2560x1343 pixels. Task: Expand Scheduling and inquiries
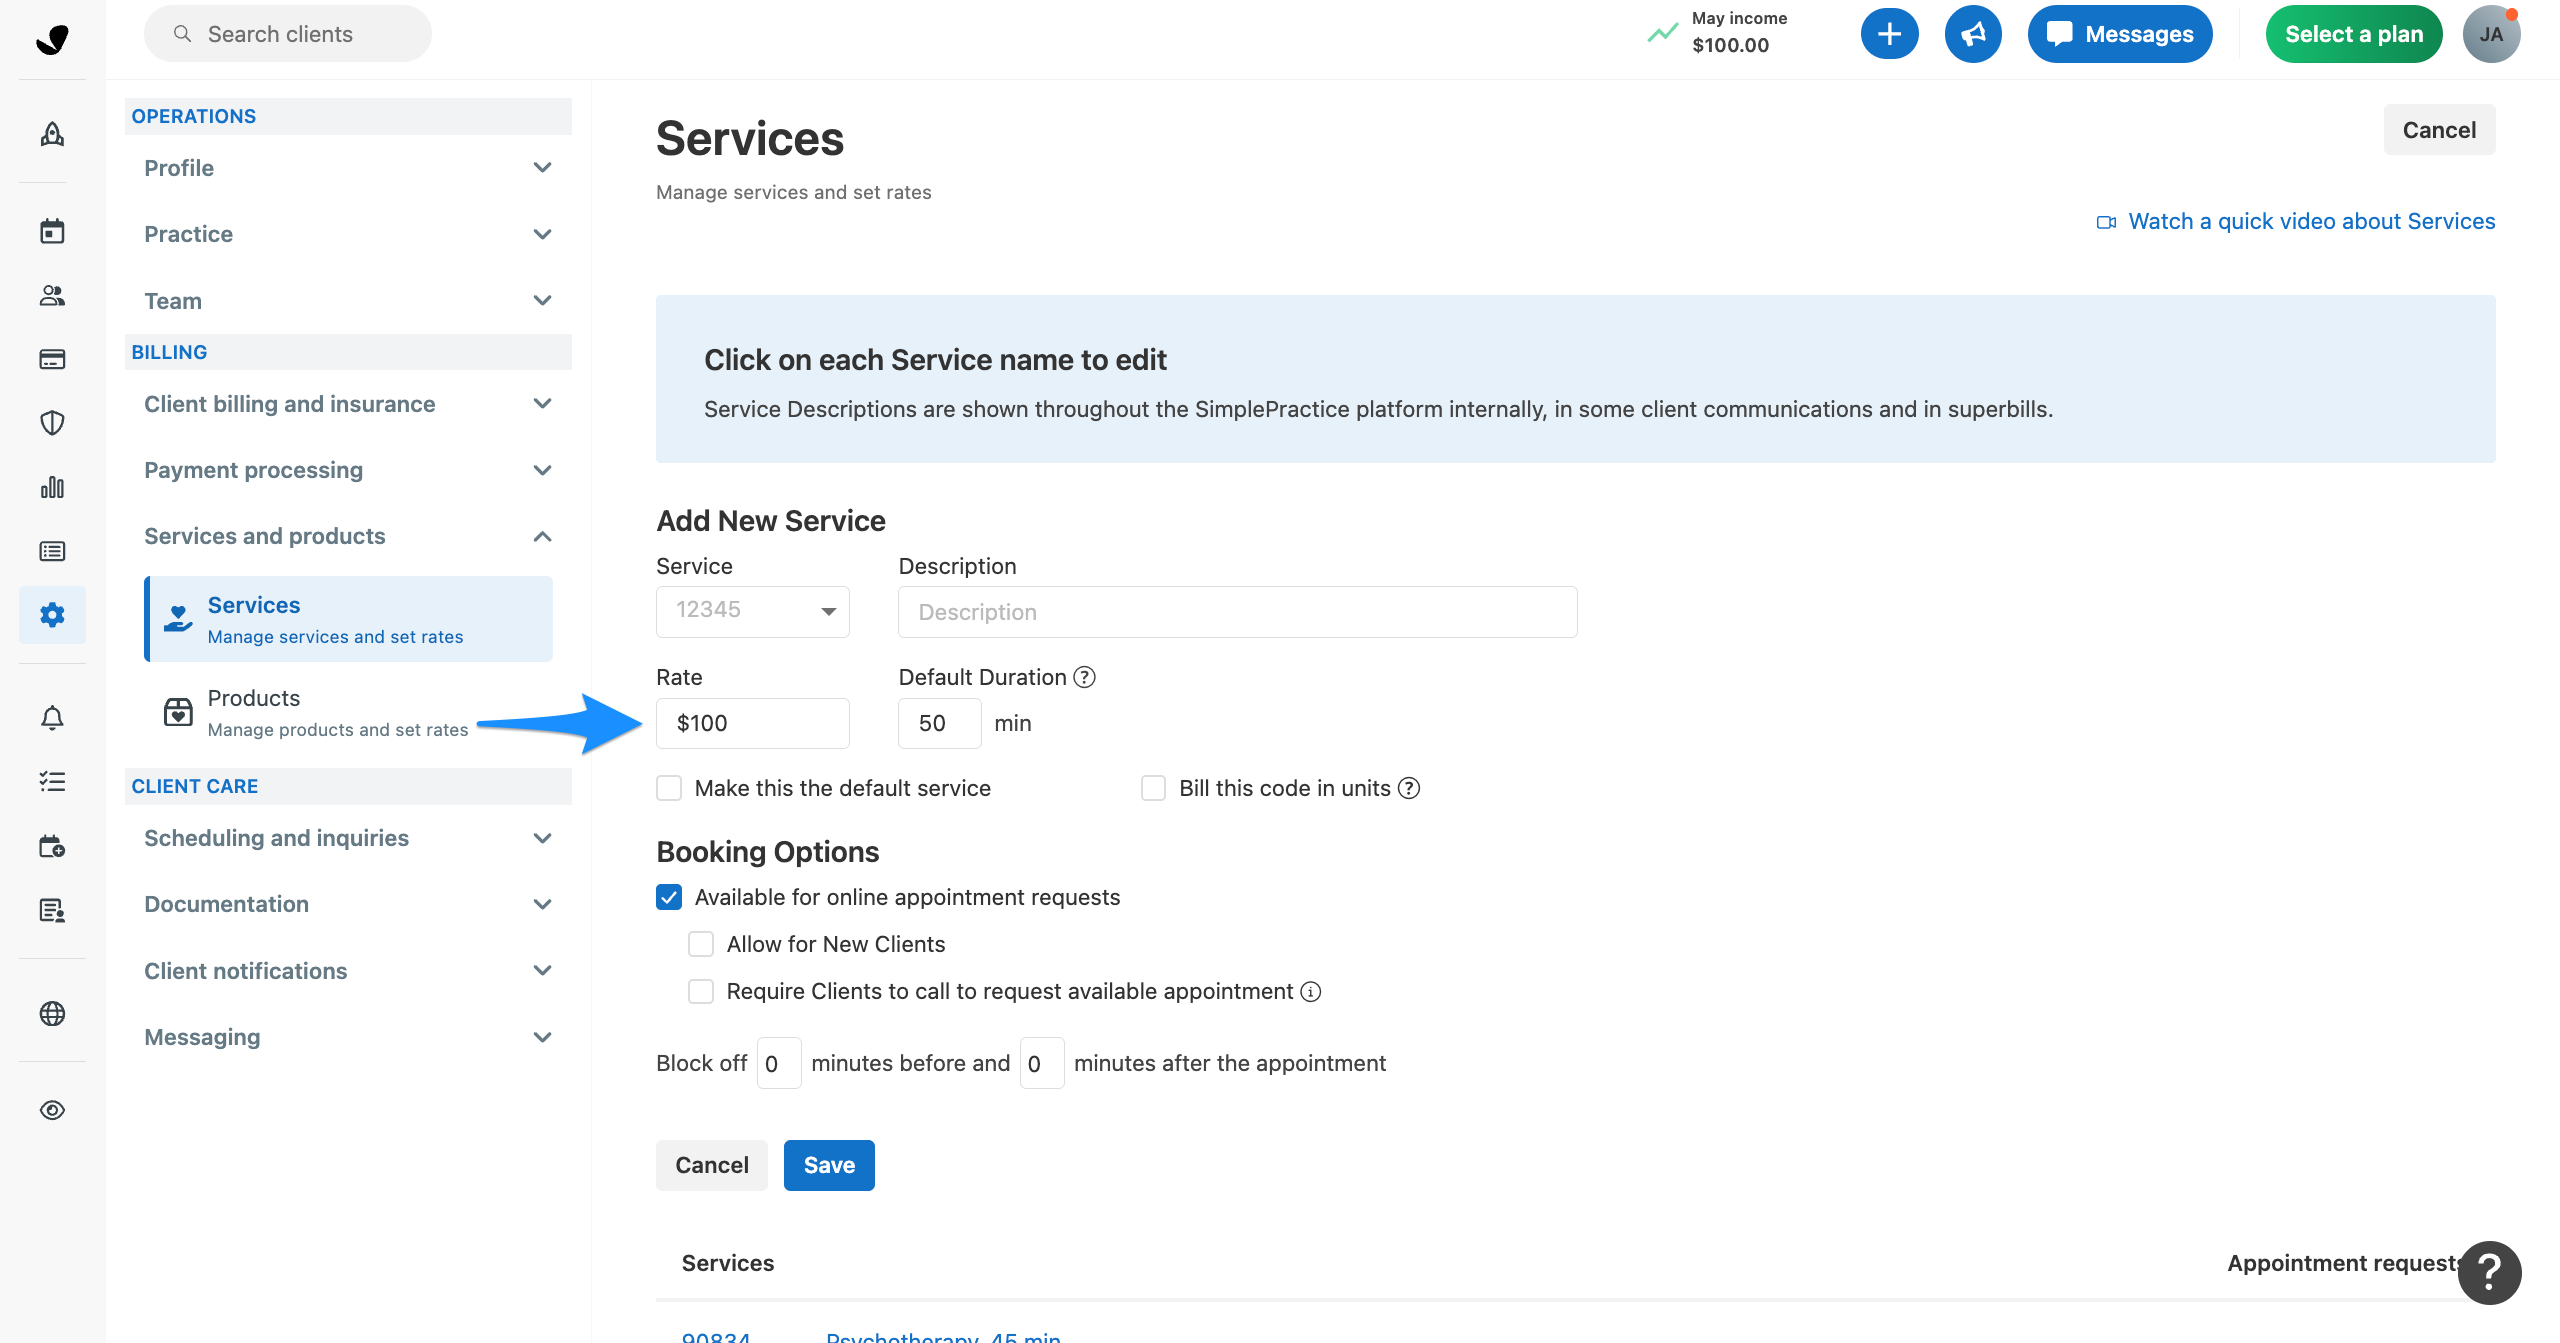pos(348,838)
